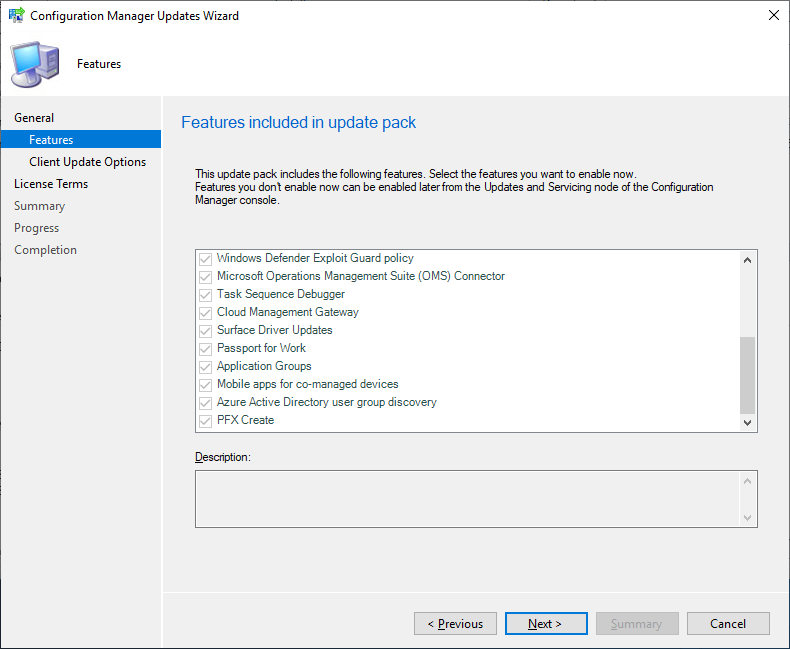Click the Previous button

coord(455,624)
